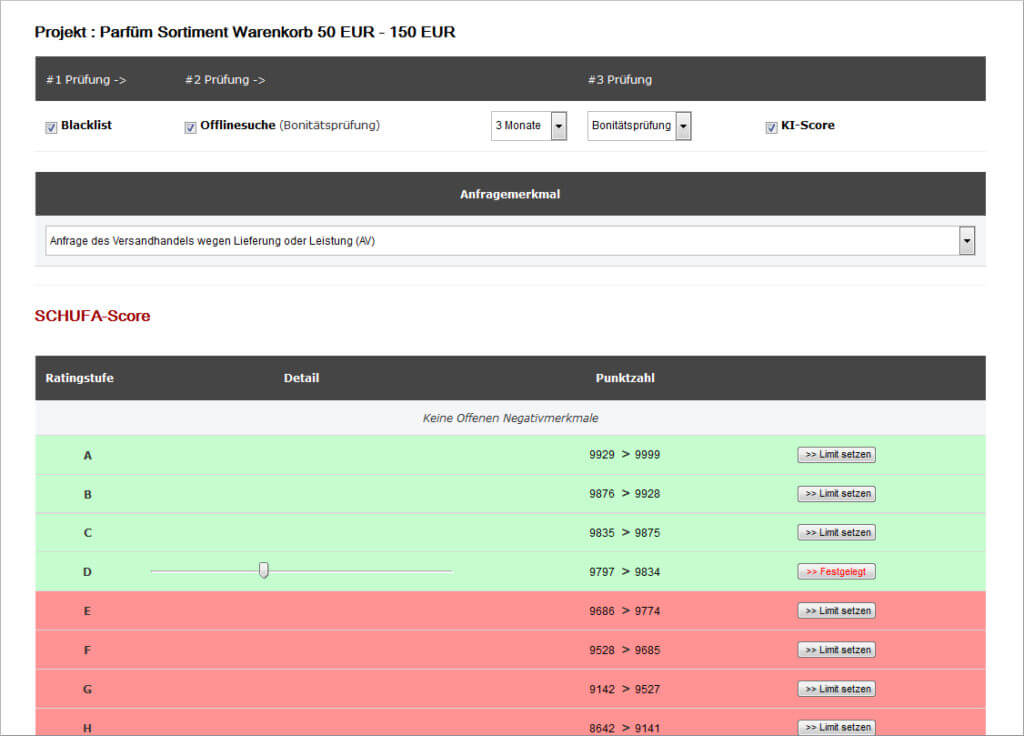
Task: Click the rating D slider handle
Action: coord(264,570)
